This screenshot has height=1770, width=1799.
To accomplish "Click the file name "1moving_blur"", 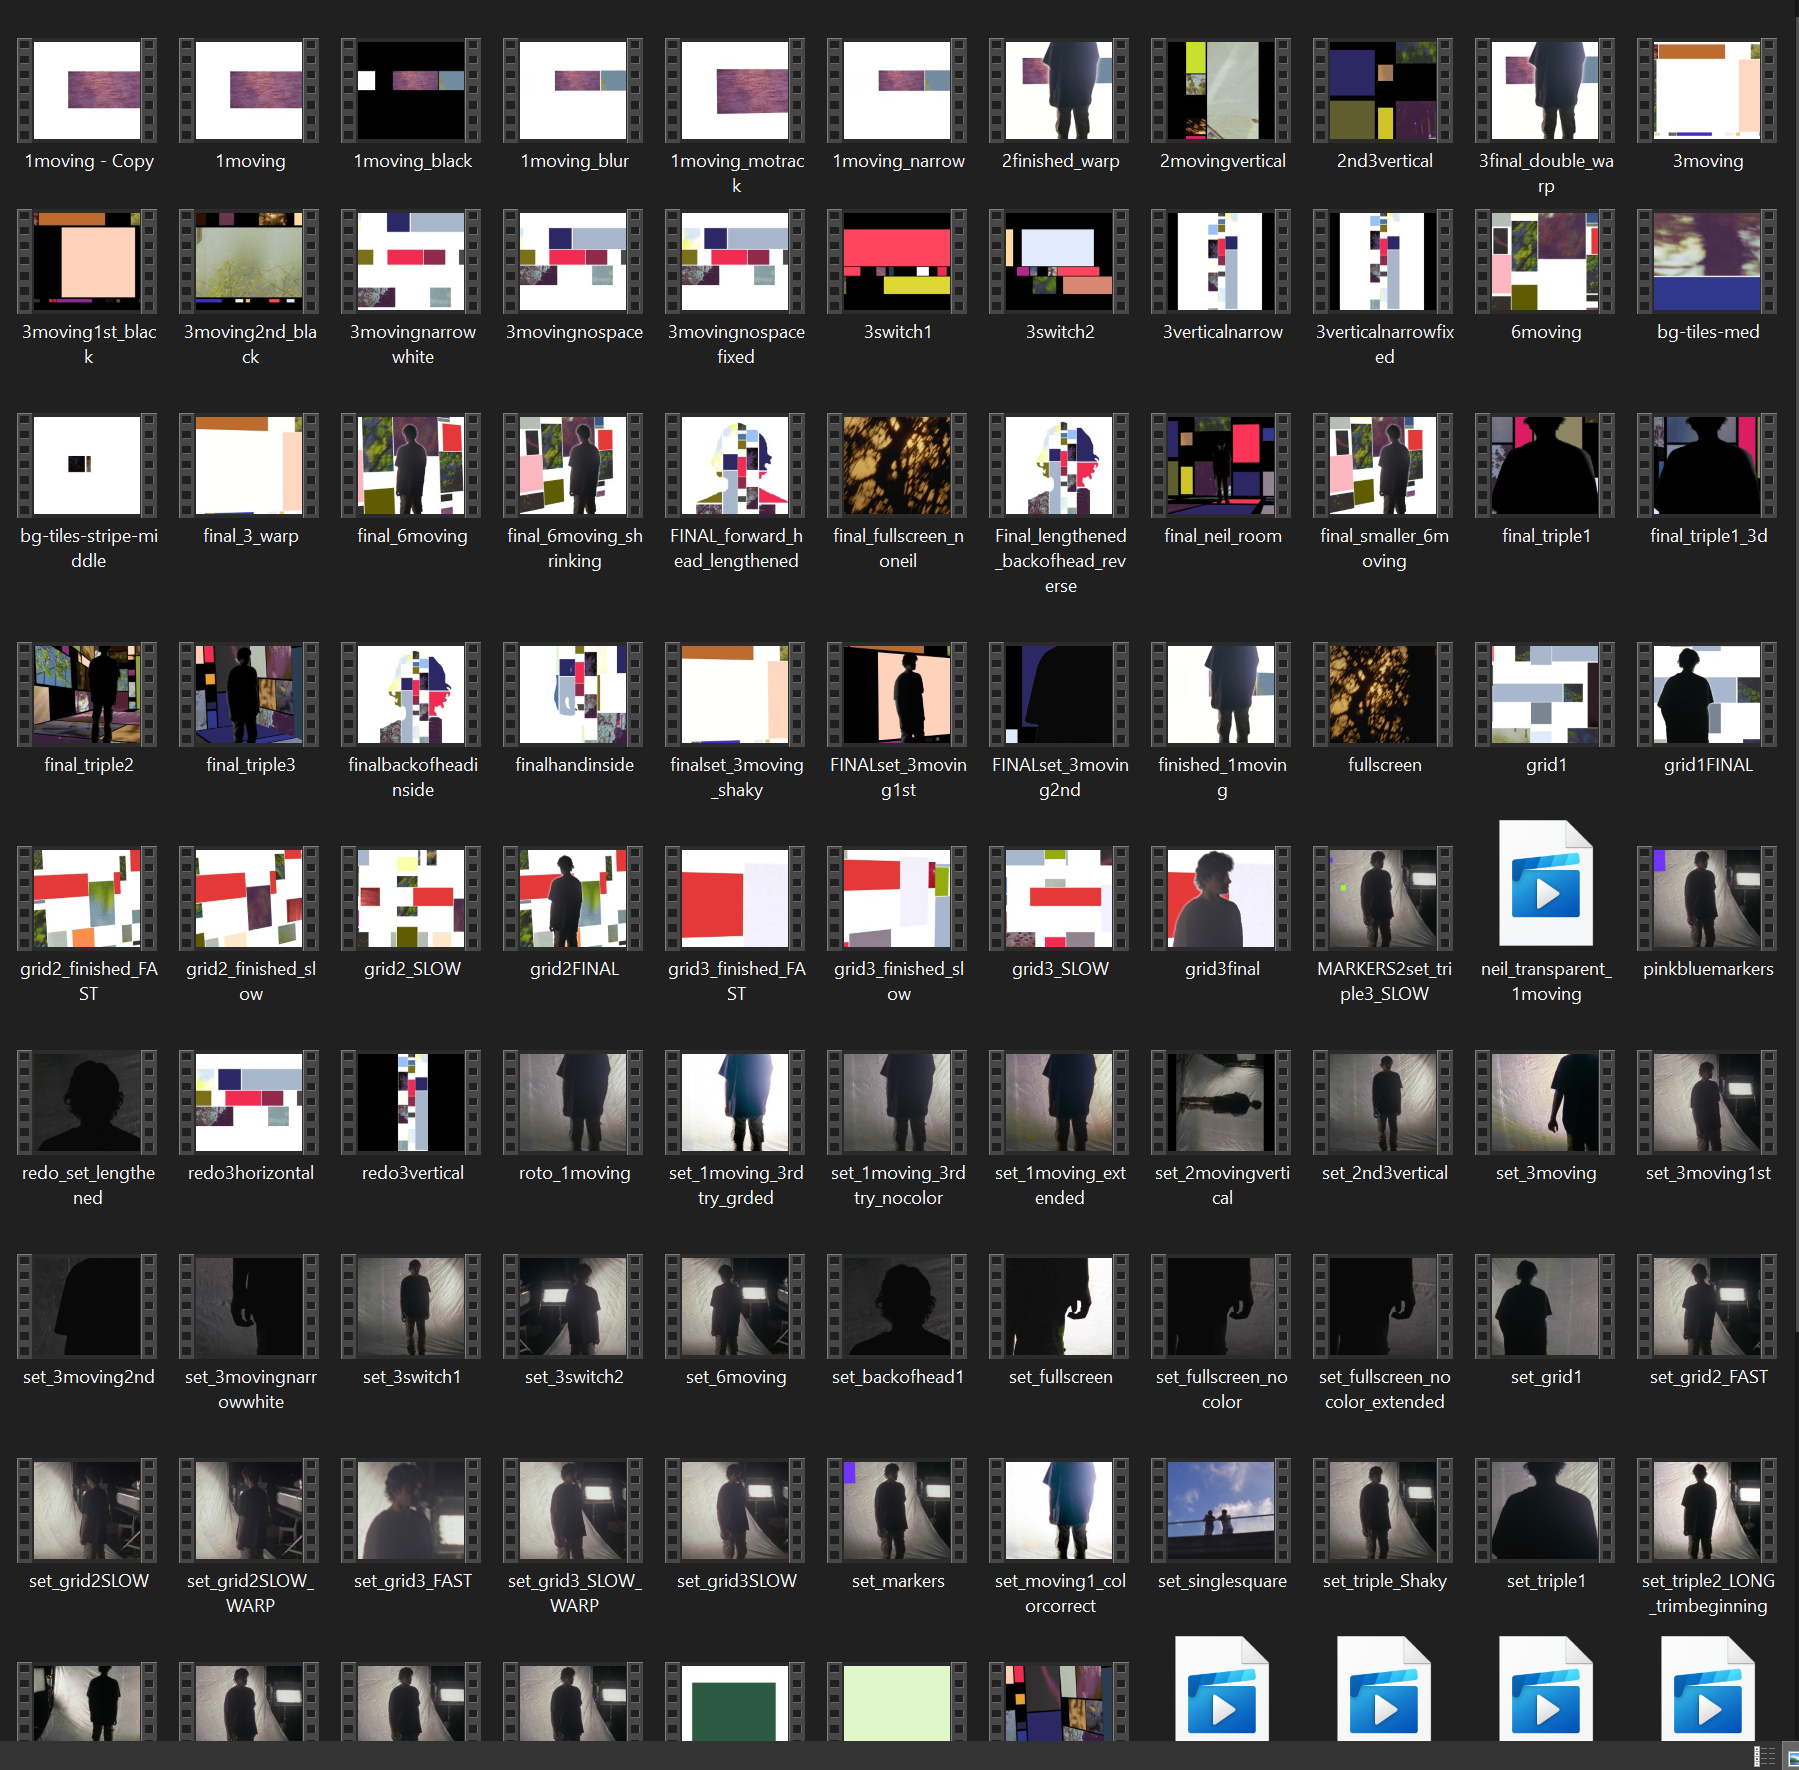I will pos(574,161).
